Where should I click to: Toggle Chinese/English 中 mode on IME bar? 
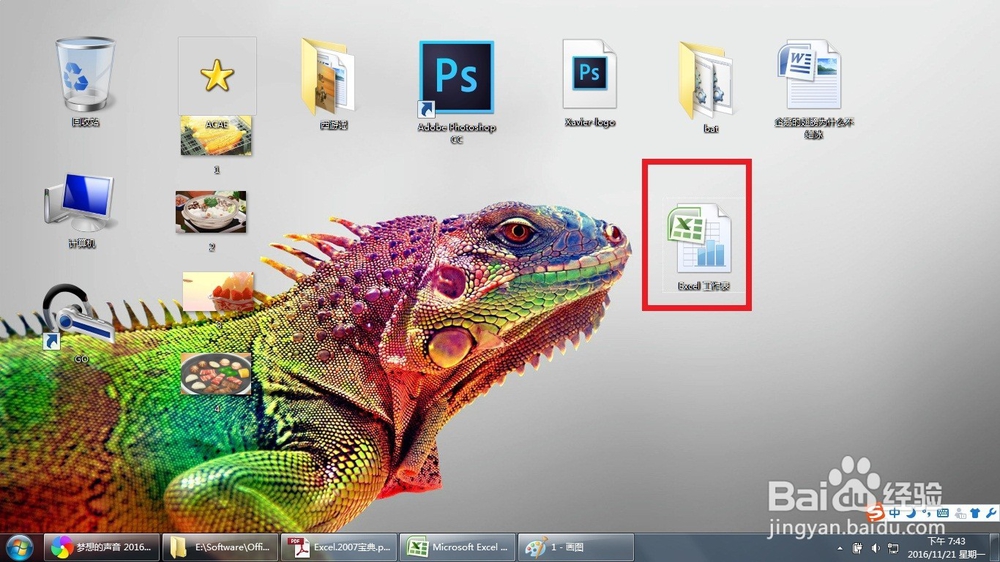895,513
